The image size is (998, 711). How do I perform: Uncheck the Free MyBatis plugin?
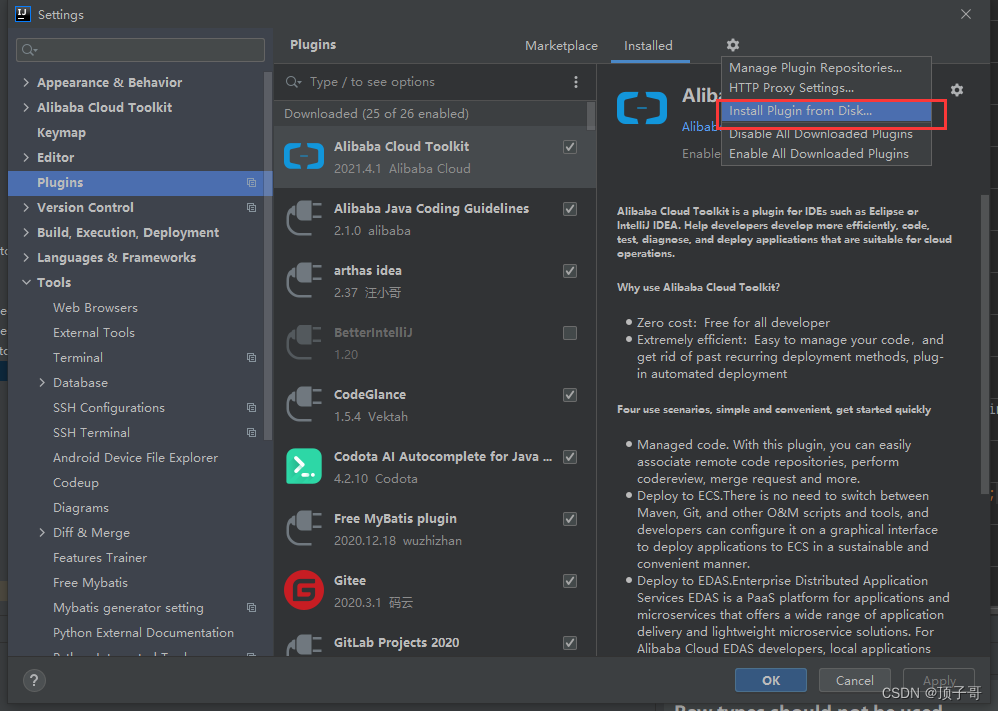click(570, 519)
